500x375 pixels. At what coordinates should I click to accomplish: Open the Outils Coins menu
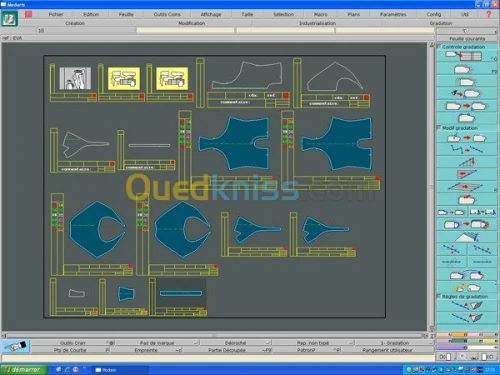[167, 14]
